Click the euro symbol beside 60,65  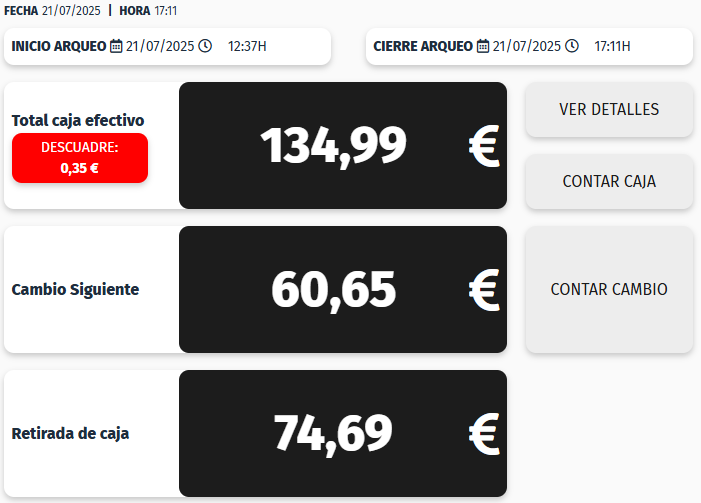coord(483,290)
